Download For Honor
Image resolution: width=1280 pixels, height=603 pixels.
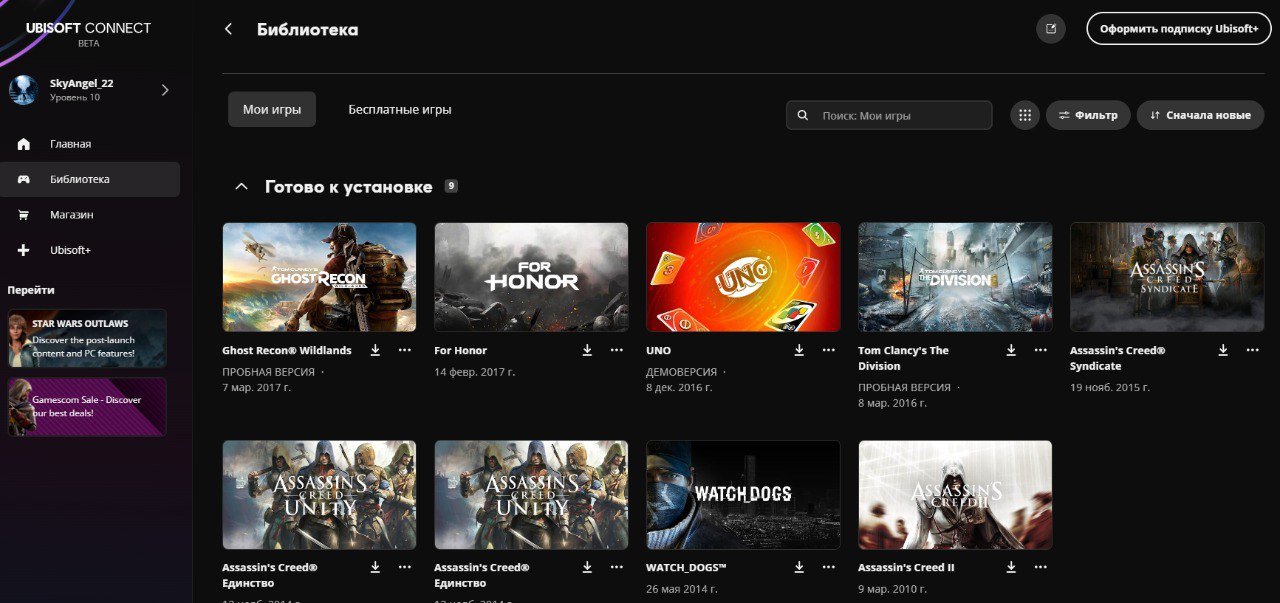587,350
